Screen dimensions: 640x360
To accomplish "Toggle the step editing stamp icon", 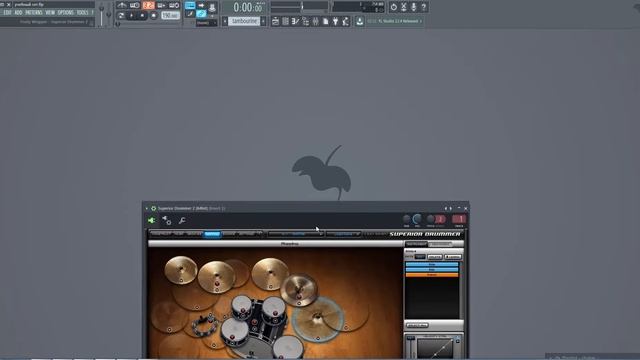I will coord(212,7).
